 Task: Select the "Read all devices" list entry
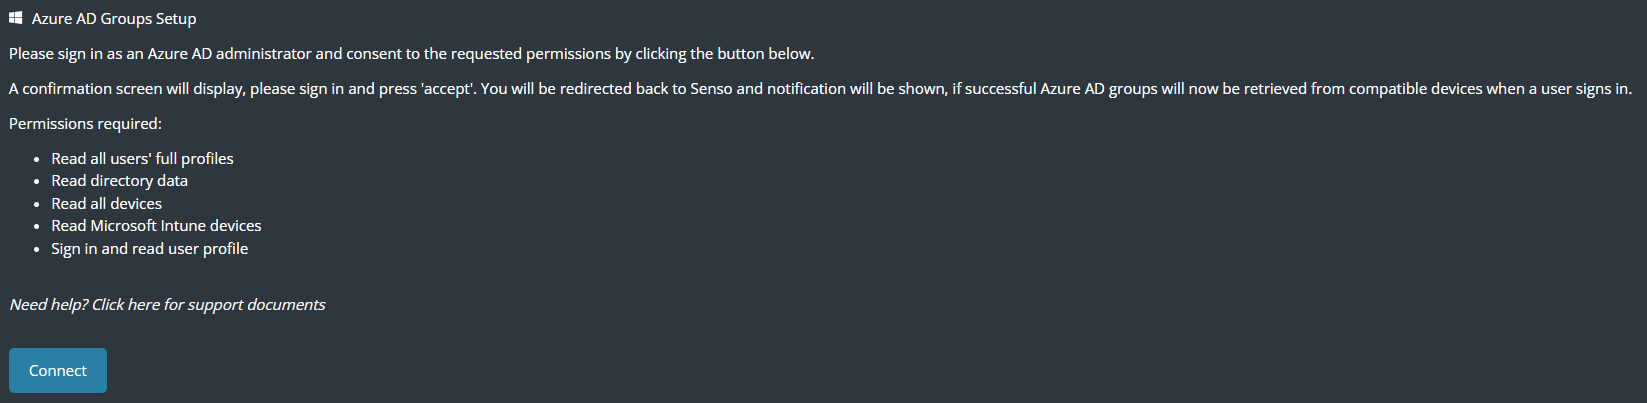coord(106,203)
